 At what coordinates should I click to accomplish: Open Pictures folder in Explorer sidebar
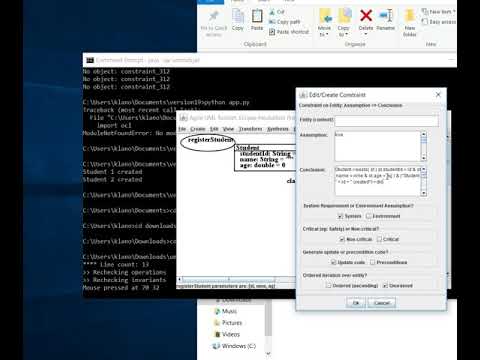point(232,323)
